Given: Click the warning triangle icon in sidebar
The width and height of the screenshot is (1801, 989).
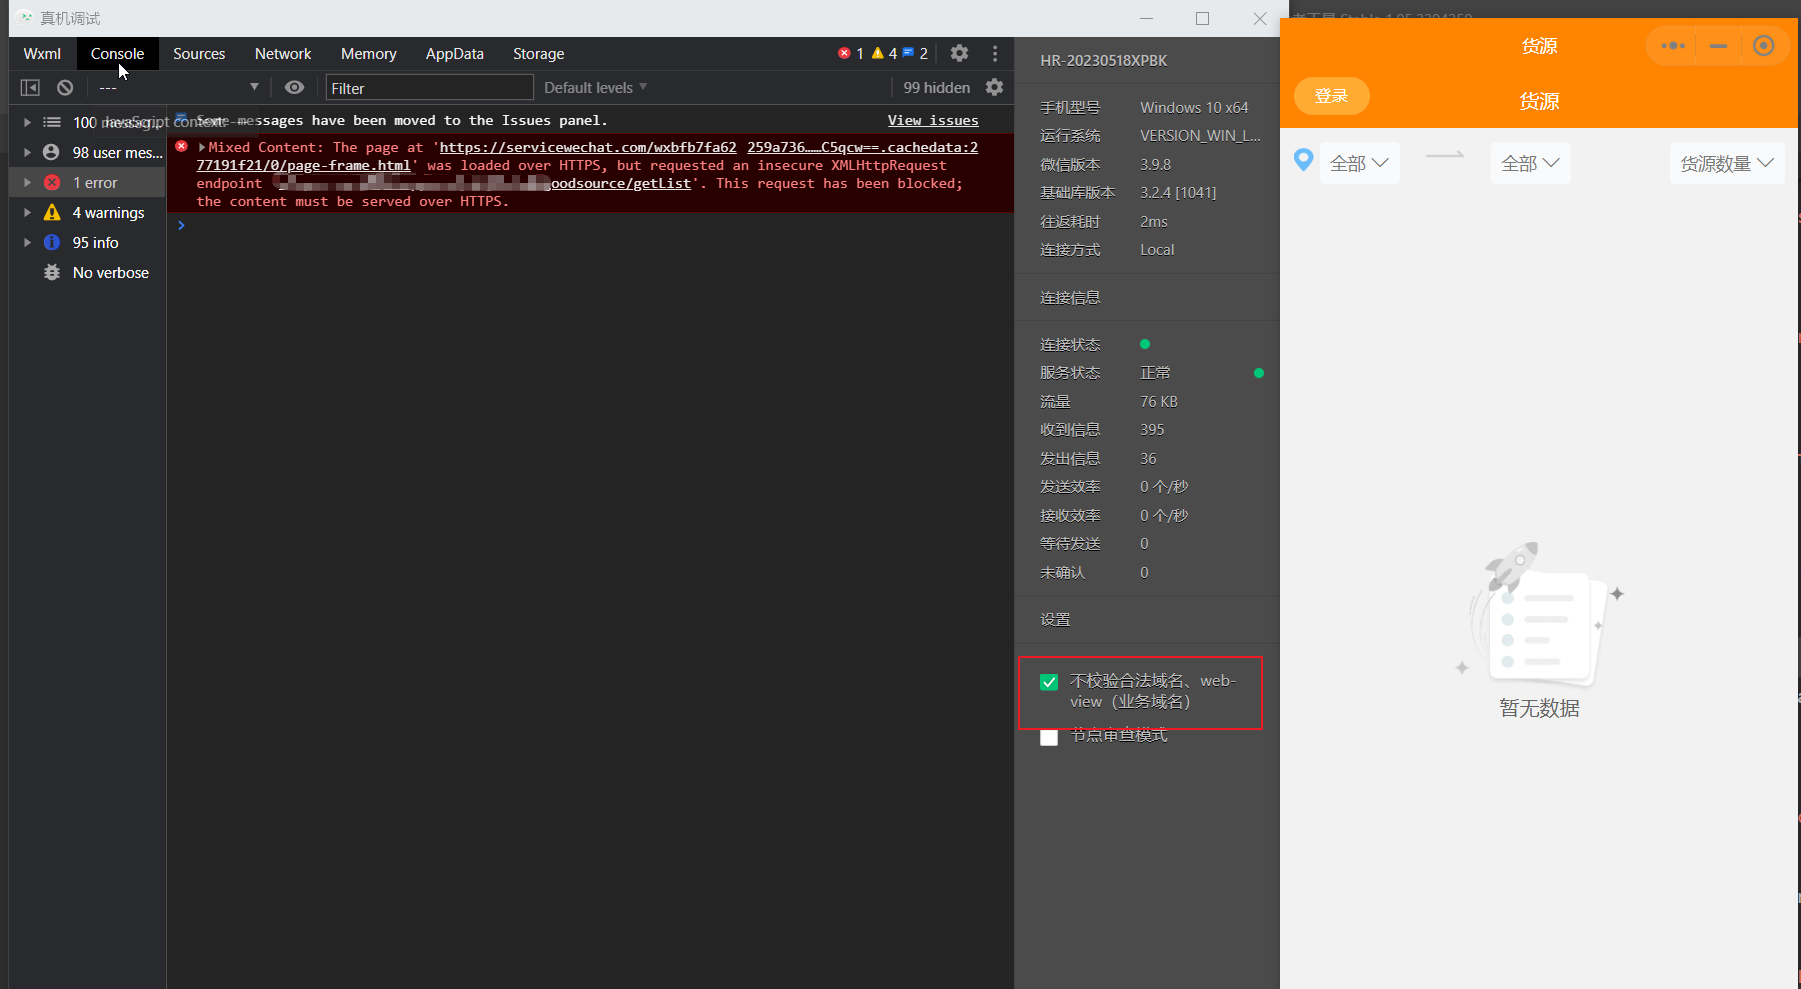Looking at the screenshot, I should [52, 212].
